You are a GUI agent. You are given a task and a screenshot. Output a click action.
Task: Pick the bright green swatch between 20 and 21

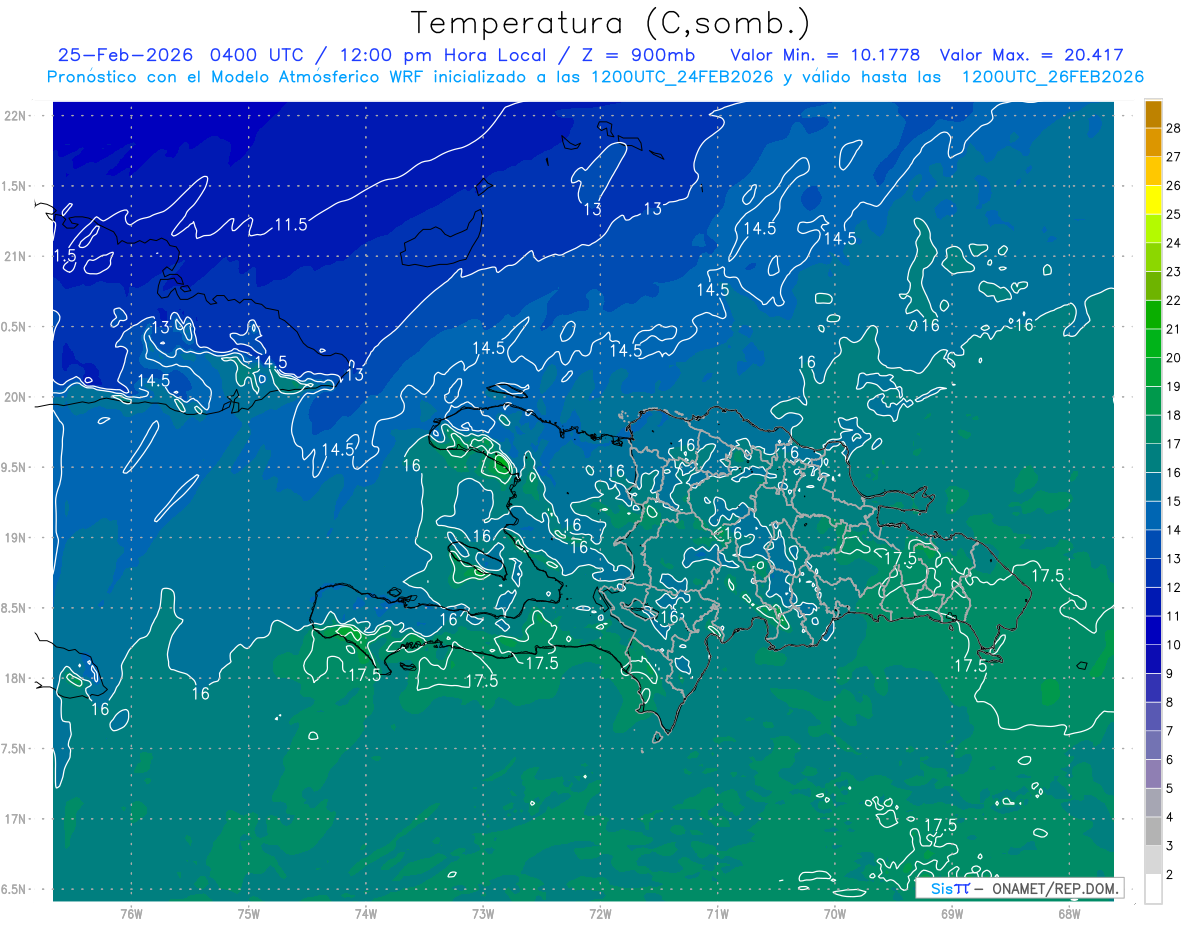[x=1153, y=343]
